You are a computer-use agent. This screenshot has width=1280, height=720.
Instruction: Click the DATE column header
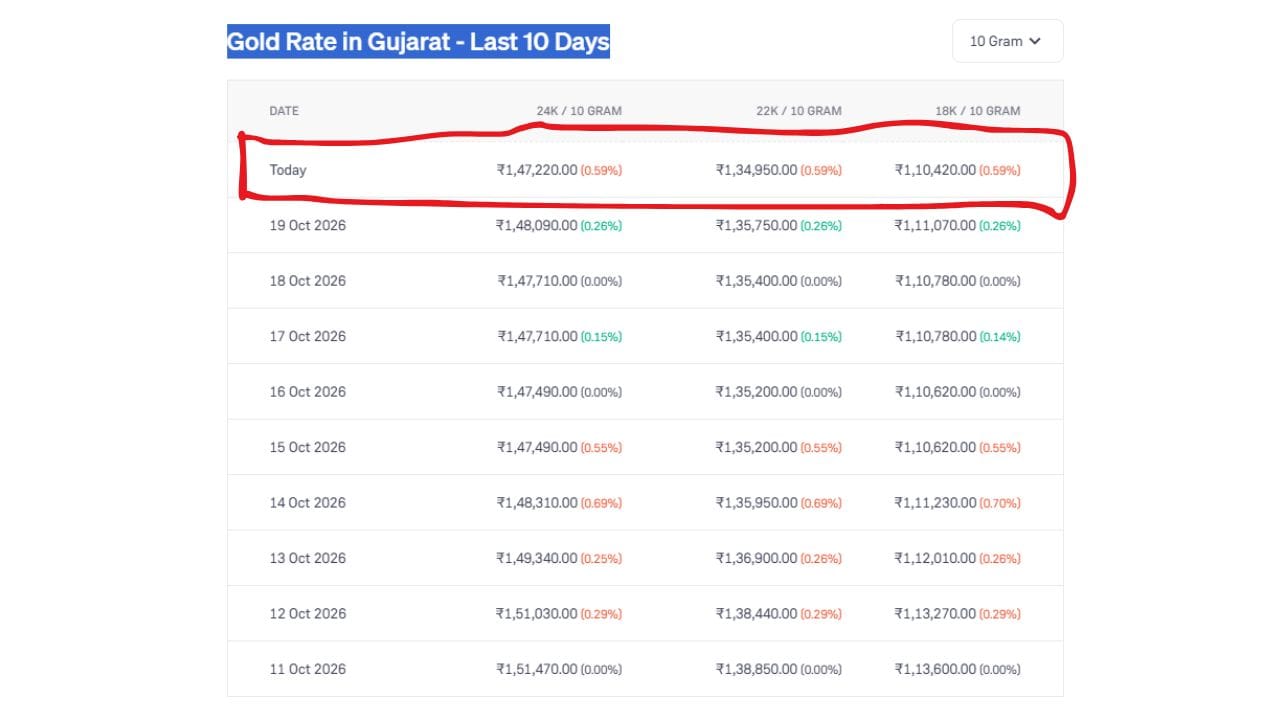[x=284, y=111]
